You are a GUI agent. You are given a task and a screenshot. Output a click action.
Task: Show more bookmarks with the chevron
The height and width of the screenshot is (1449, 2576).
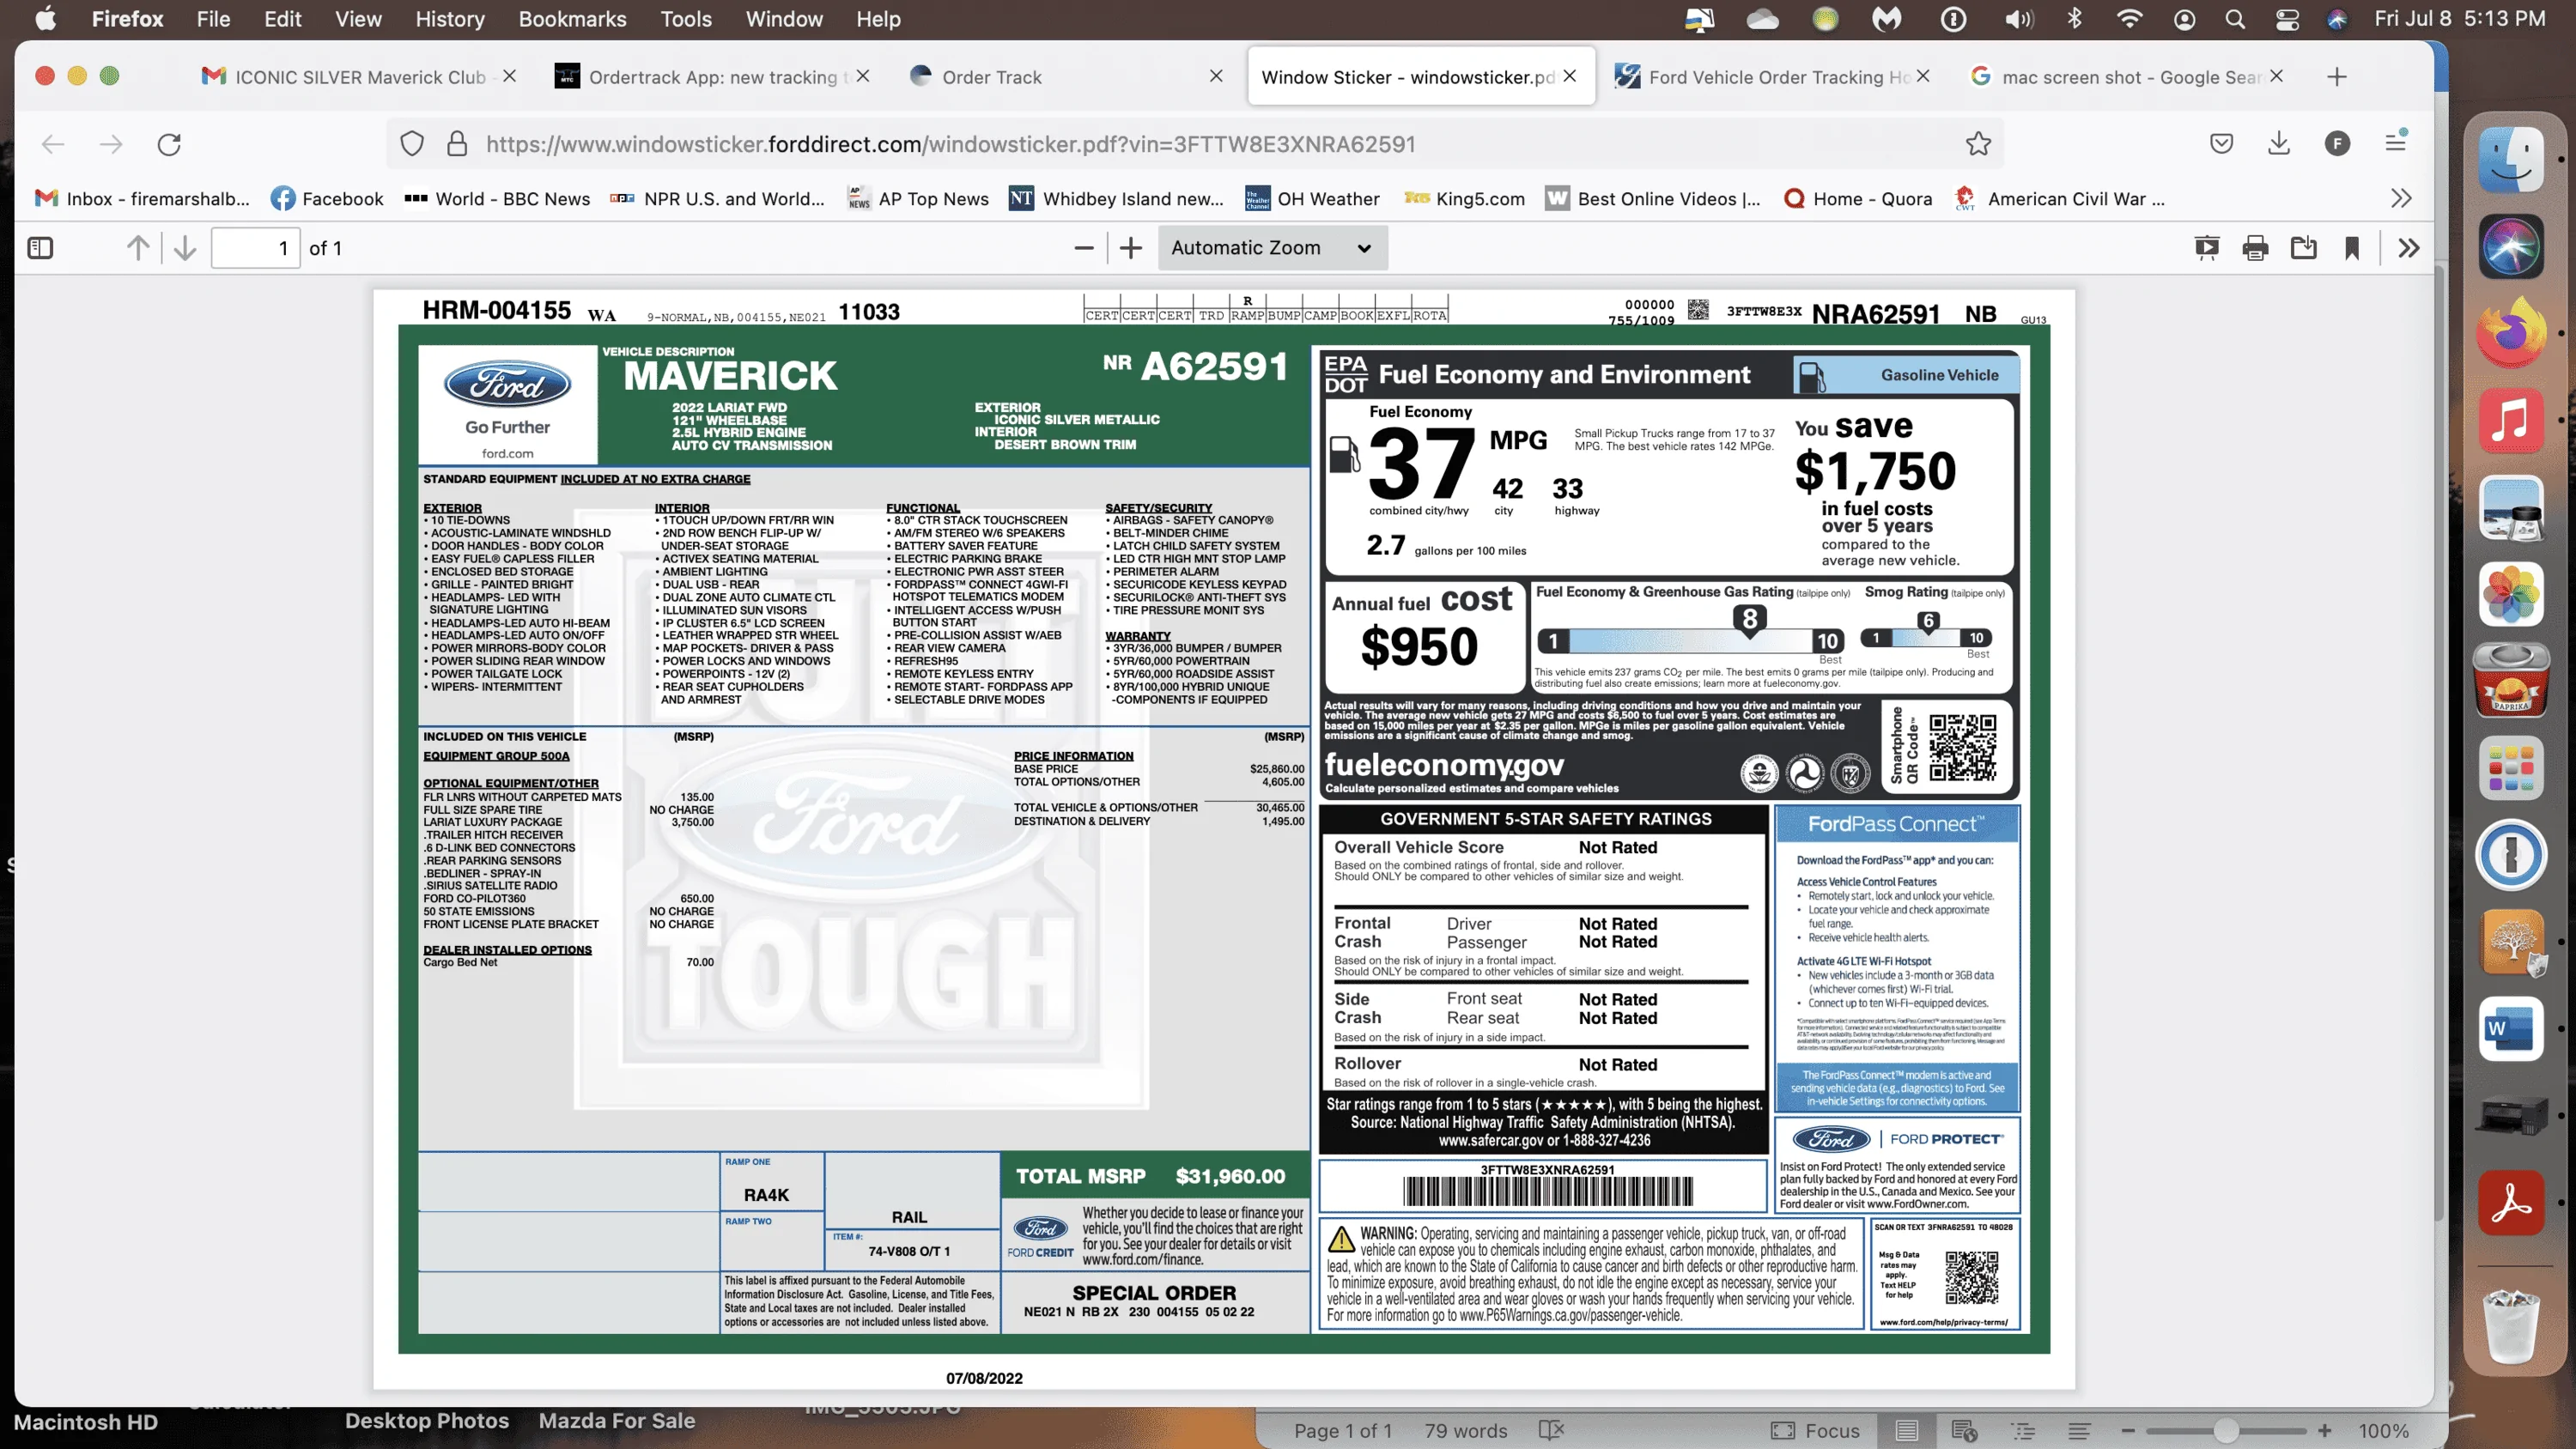click(x=2401, y=198)
